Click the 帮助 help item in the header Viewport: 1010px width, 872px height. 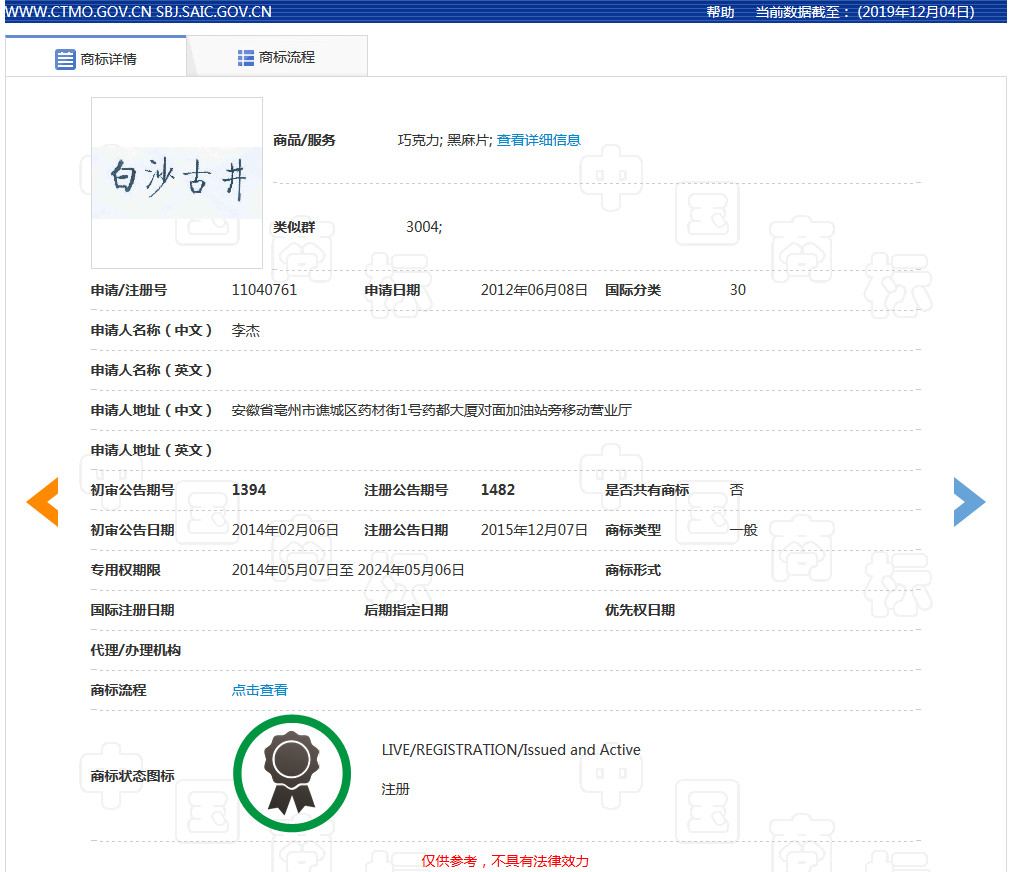(x=720, y=12)
